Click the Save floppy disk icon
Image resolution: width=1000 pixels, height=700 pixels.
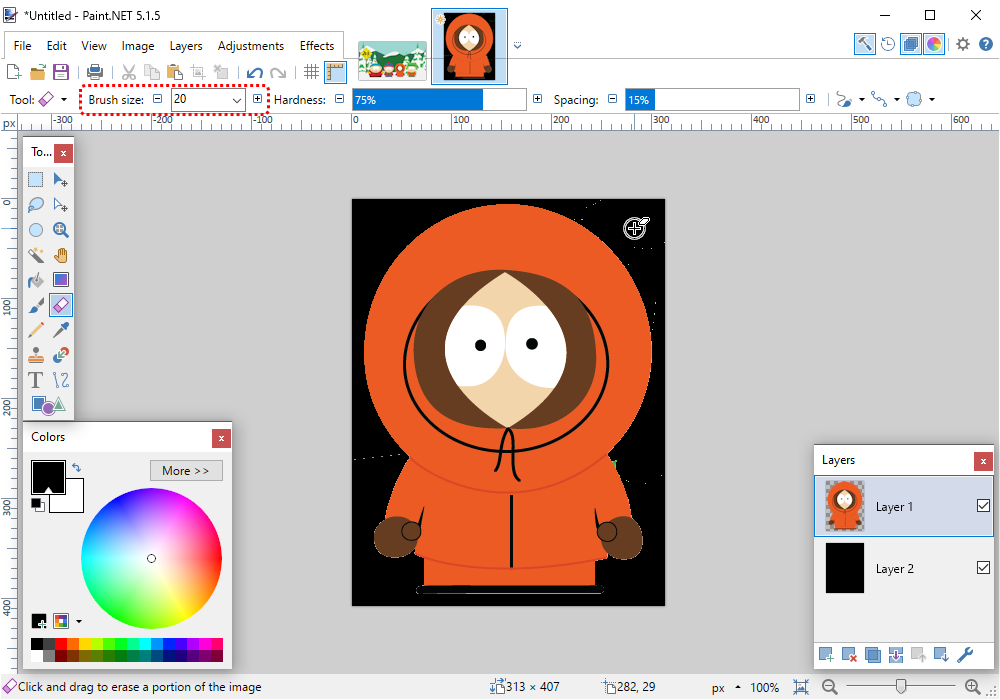61,71
